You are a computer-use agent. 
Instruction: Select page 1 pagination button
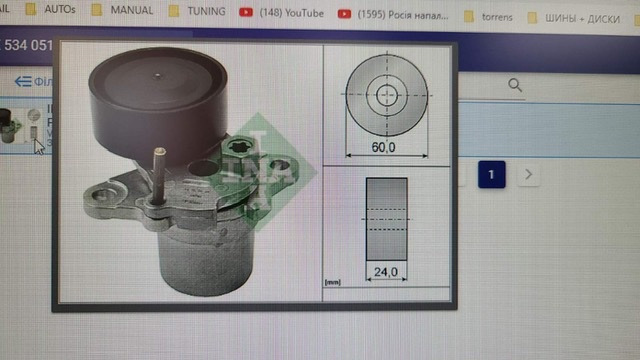pyautogui.click(x=491, y=175)
